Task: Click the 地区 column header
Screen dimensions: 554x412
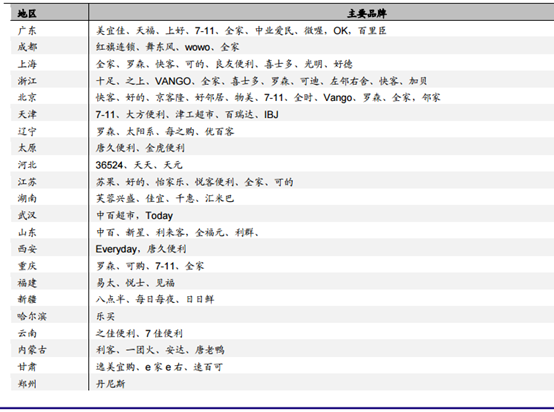Action: (27, 13)
